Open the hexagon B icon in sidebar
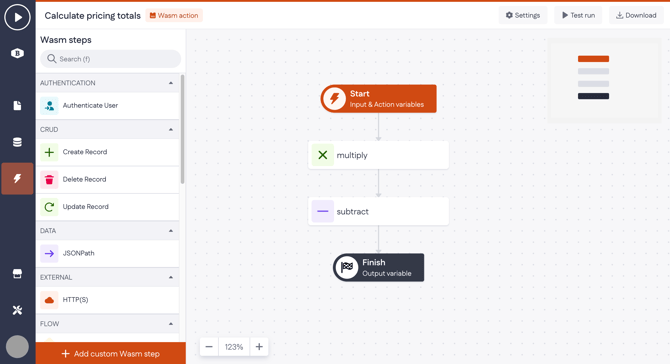Image resolution: width=670 pixels, height=364 pixels. click(x=17, y=53)
